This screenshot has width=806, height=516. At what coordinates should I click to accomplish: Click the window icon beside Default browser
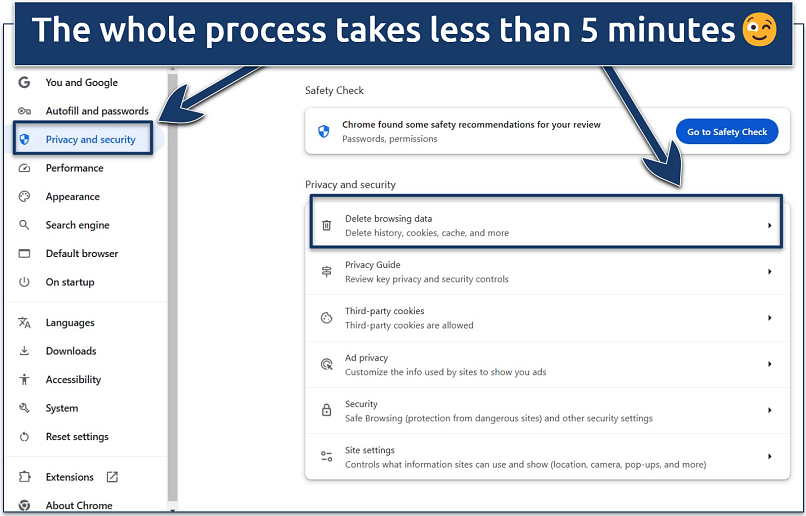pyautogui.click(x=24, y=253)
